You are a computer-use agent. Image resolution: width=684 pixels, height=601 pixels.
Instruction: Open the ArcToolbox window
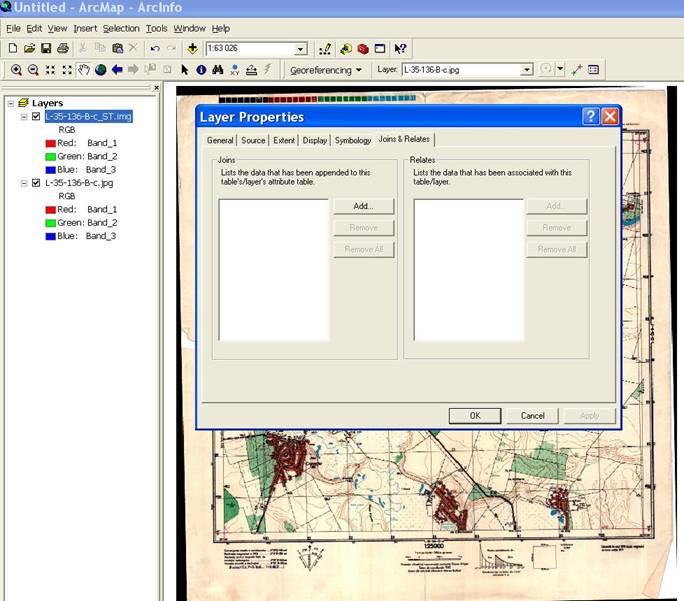click(362, 48)
